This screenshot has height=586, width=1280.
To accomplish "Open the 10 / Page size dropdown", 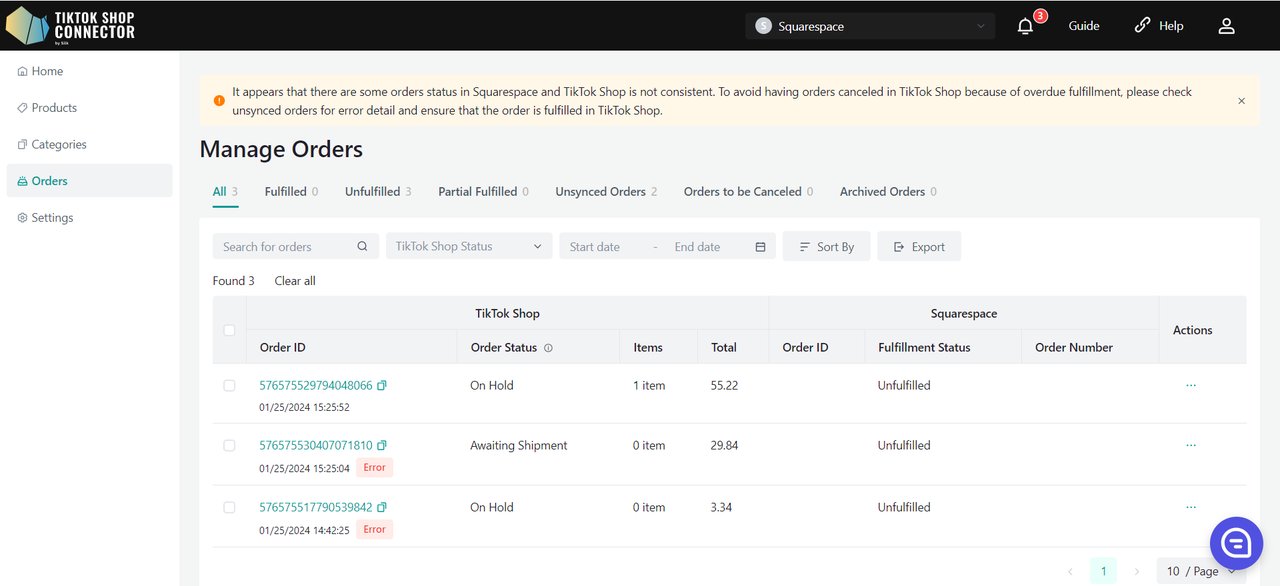I will (x=1201, y=571).
